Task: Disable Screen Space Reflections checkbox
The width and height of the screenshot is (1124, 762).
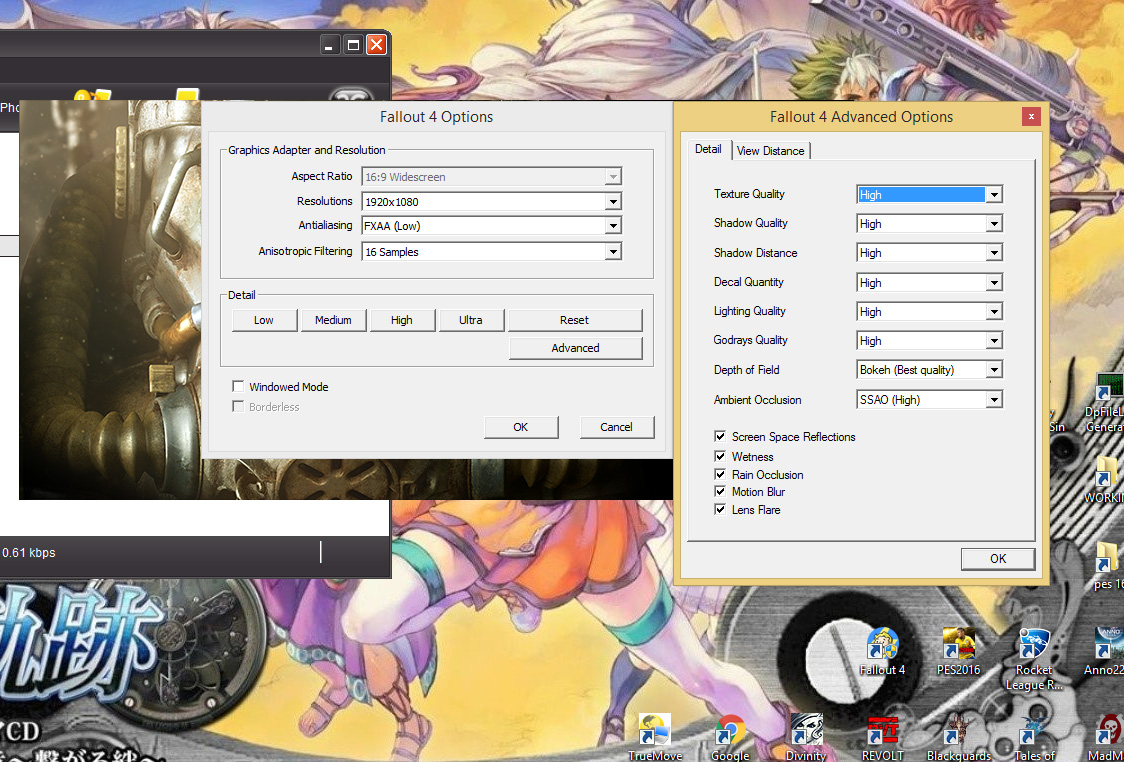Action: click(x=720, y=437)
